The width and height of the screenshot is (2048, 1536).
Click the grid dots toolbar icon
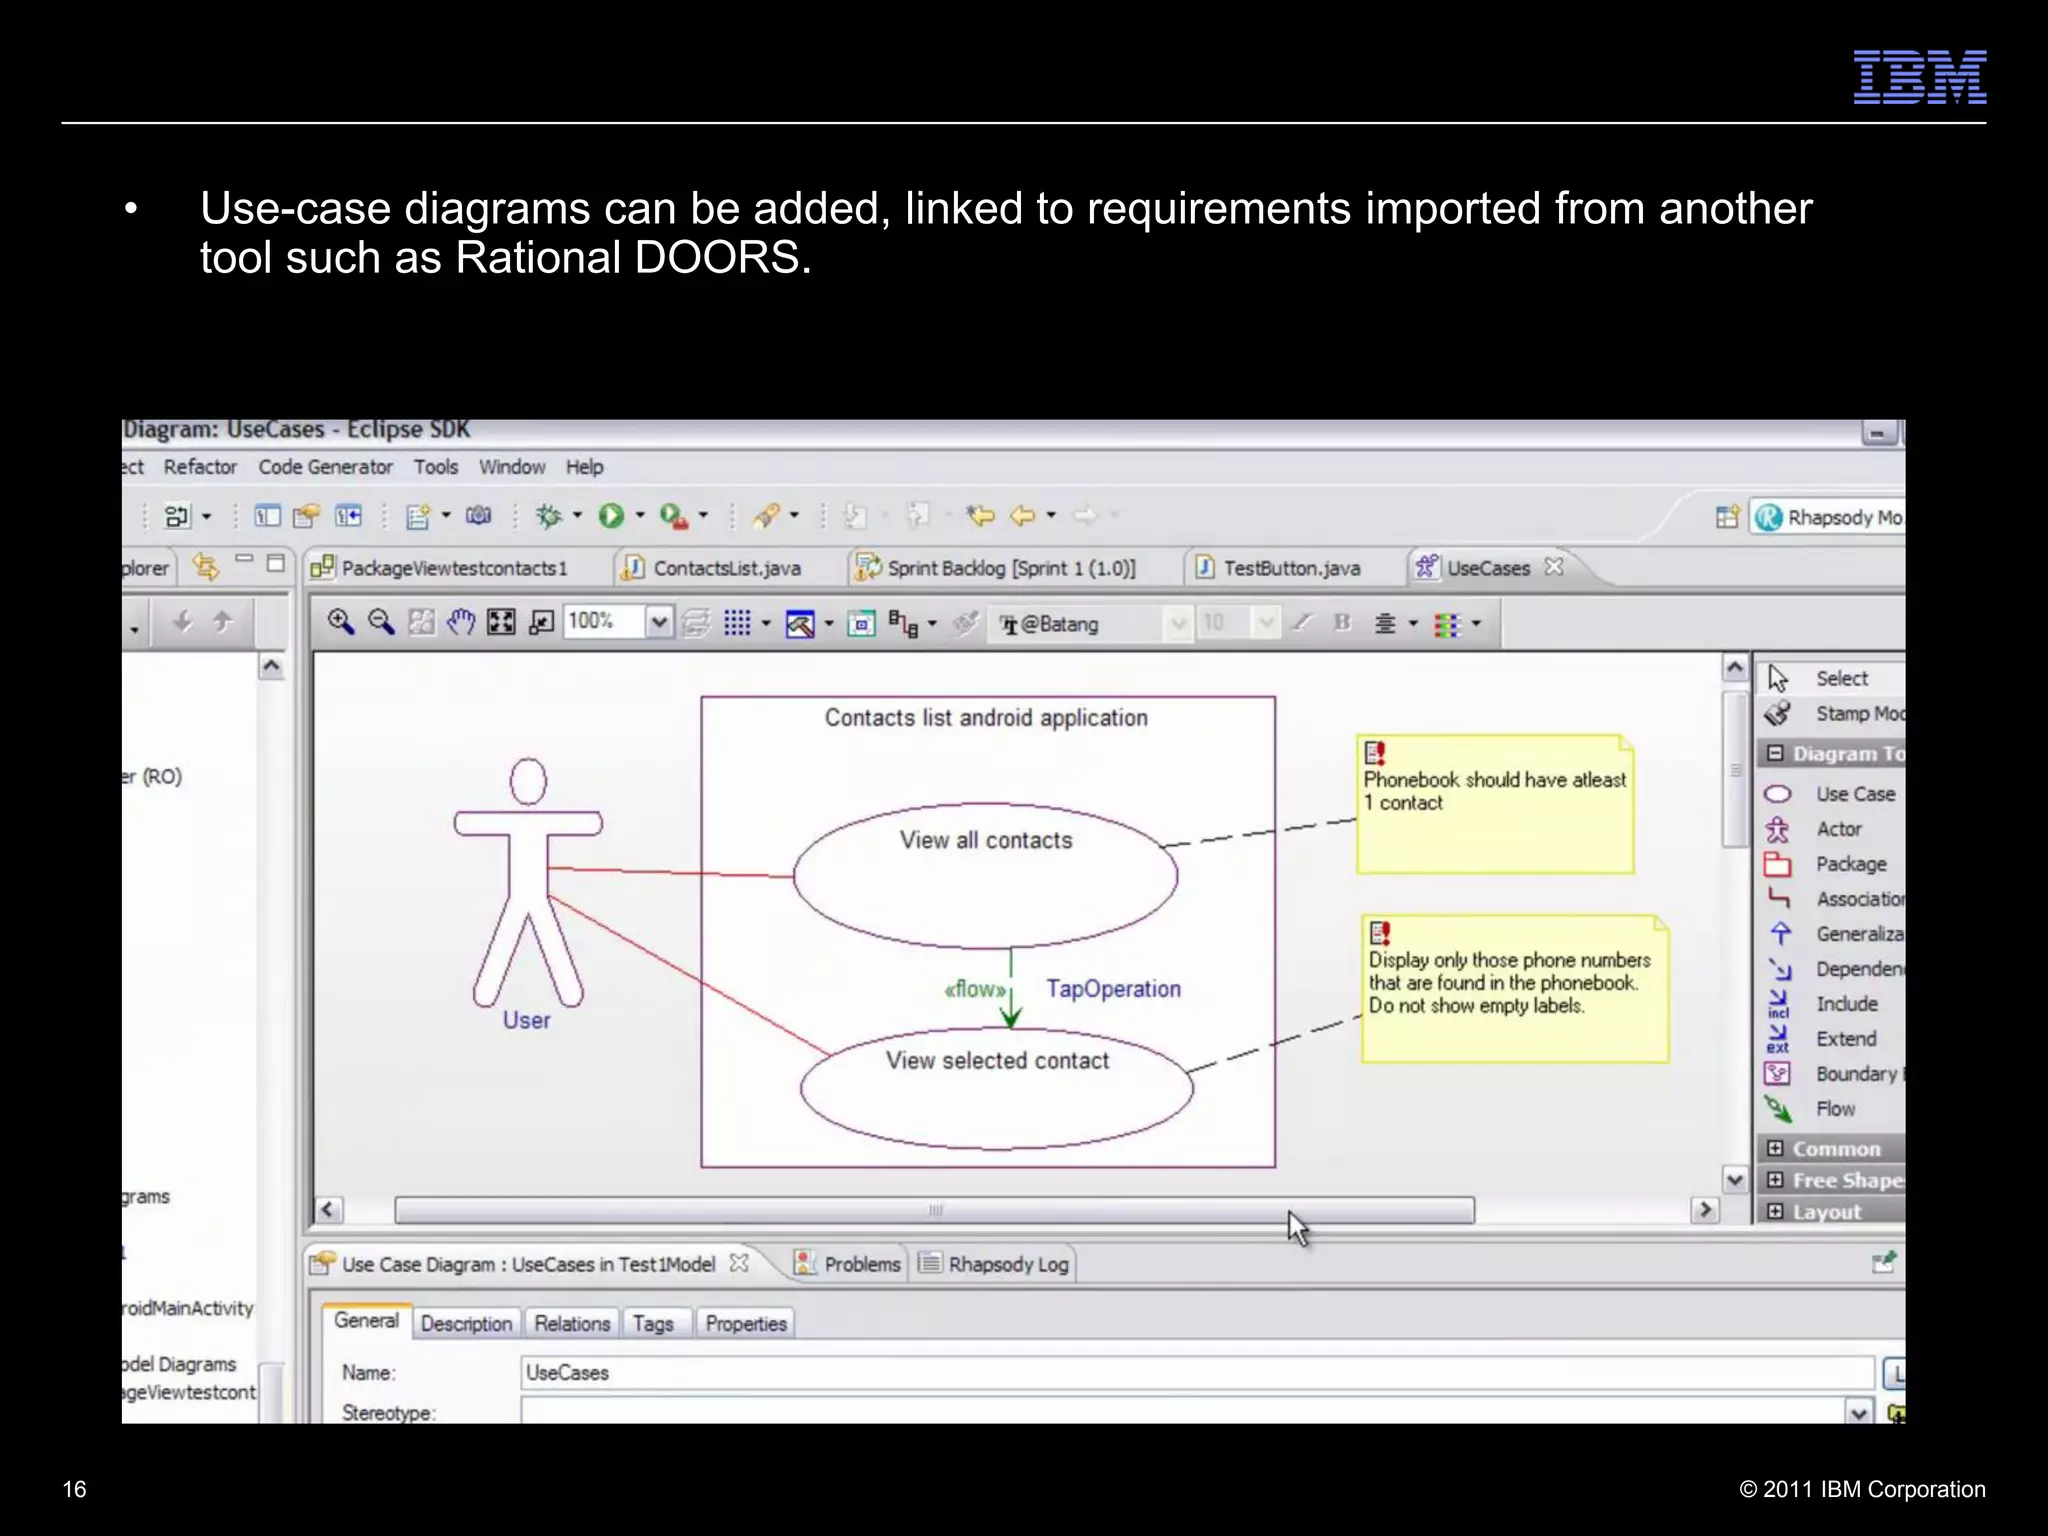pos(737,623)
